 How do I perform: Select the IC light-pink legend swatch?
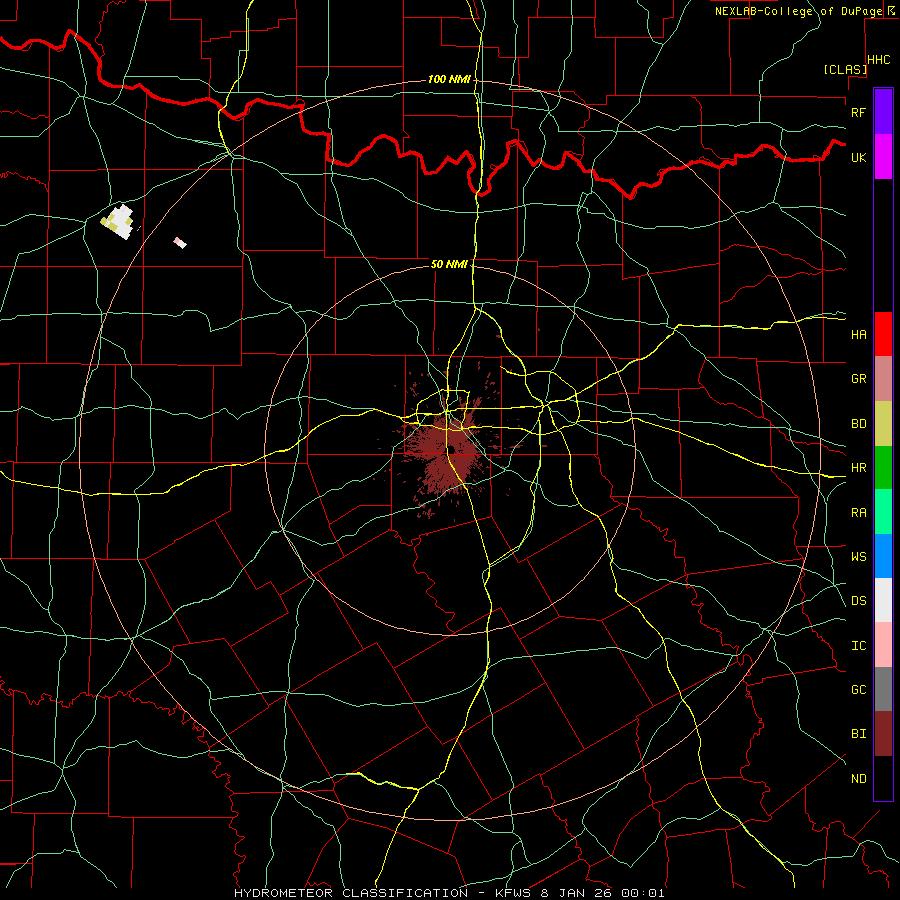click(x=883, y=645)
